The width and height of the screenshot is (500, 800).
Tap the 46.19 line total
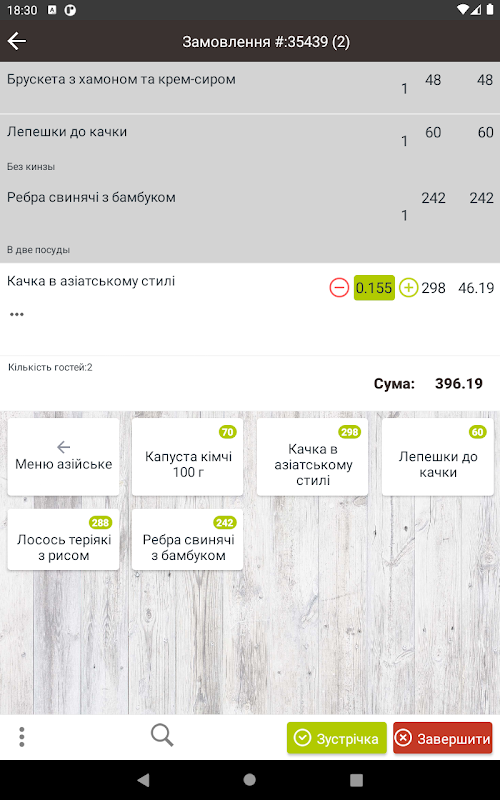point(476,288)
